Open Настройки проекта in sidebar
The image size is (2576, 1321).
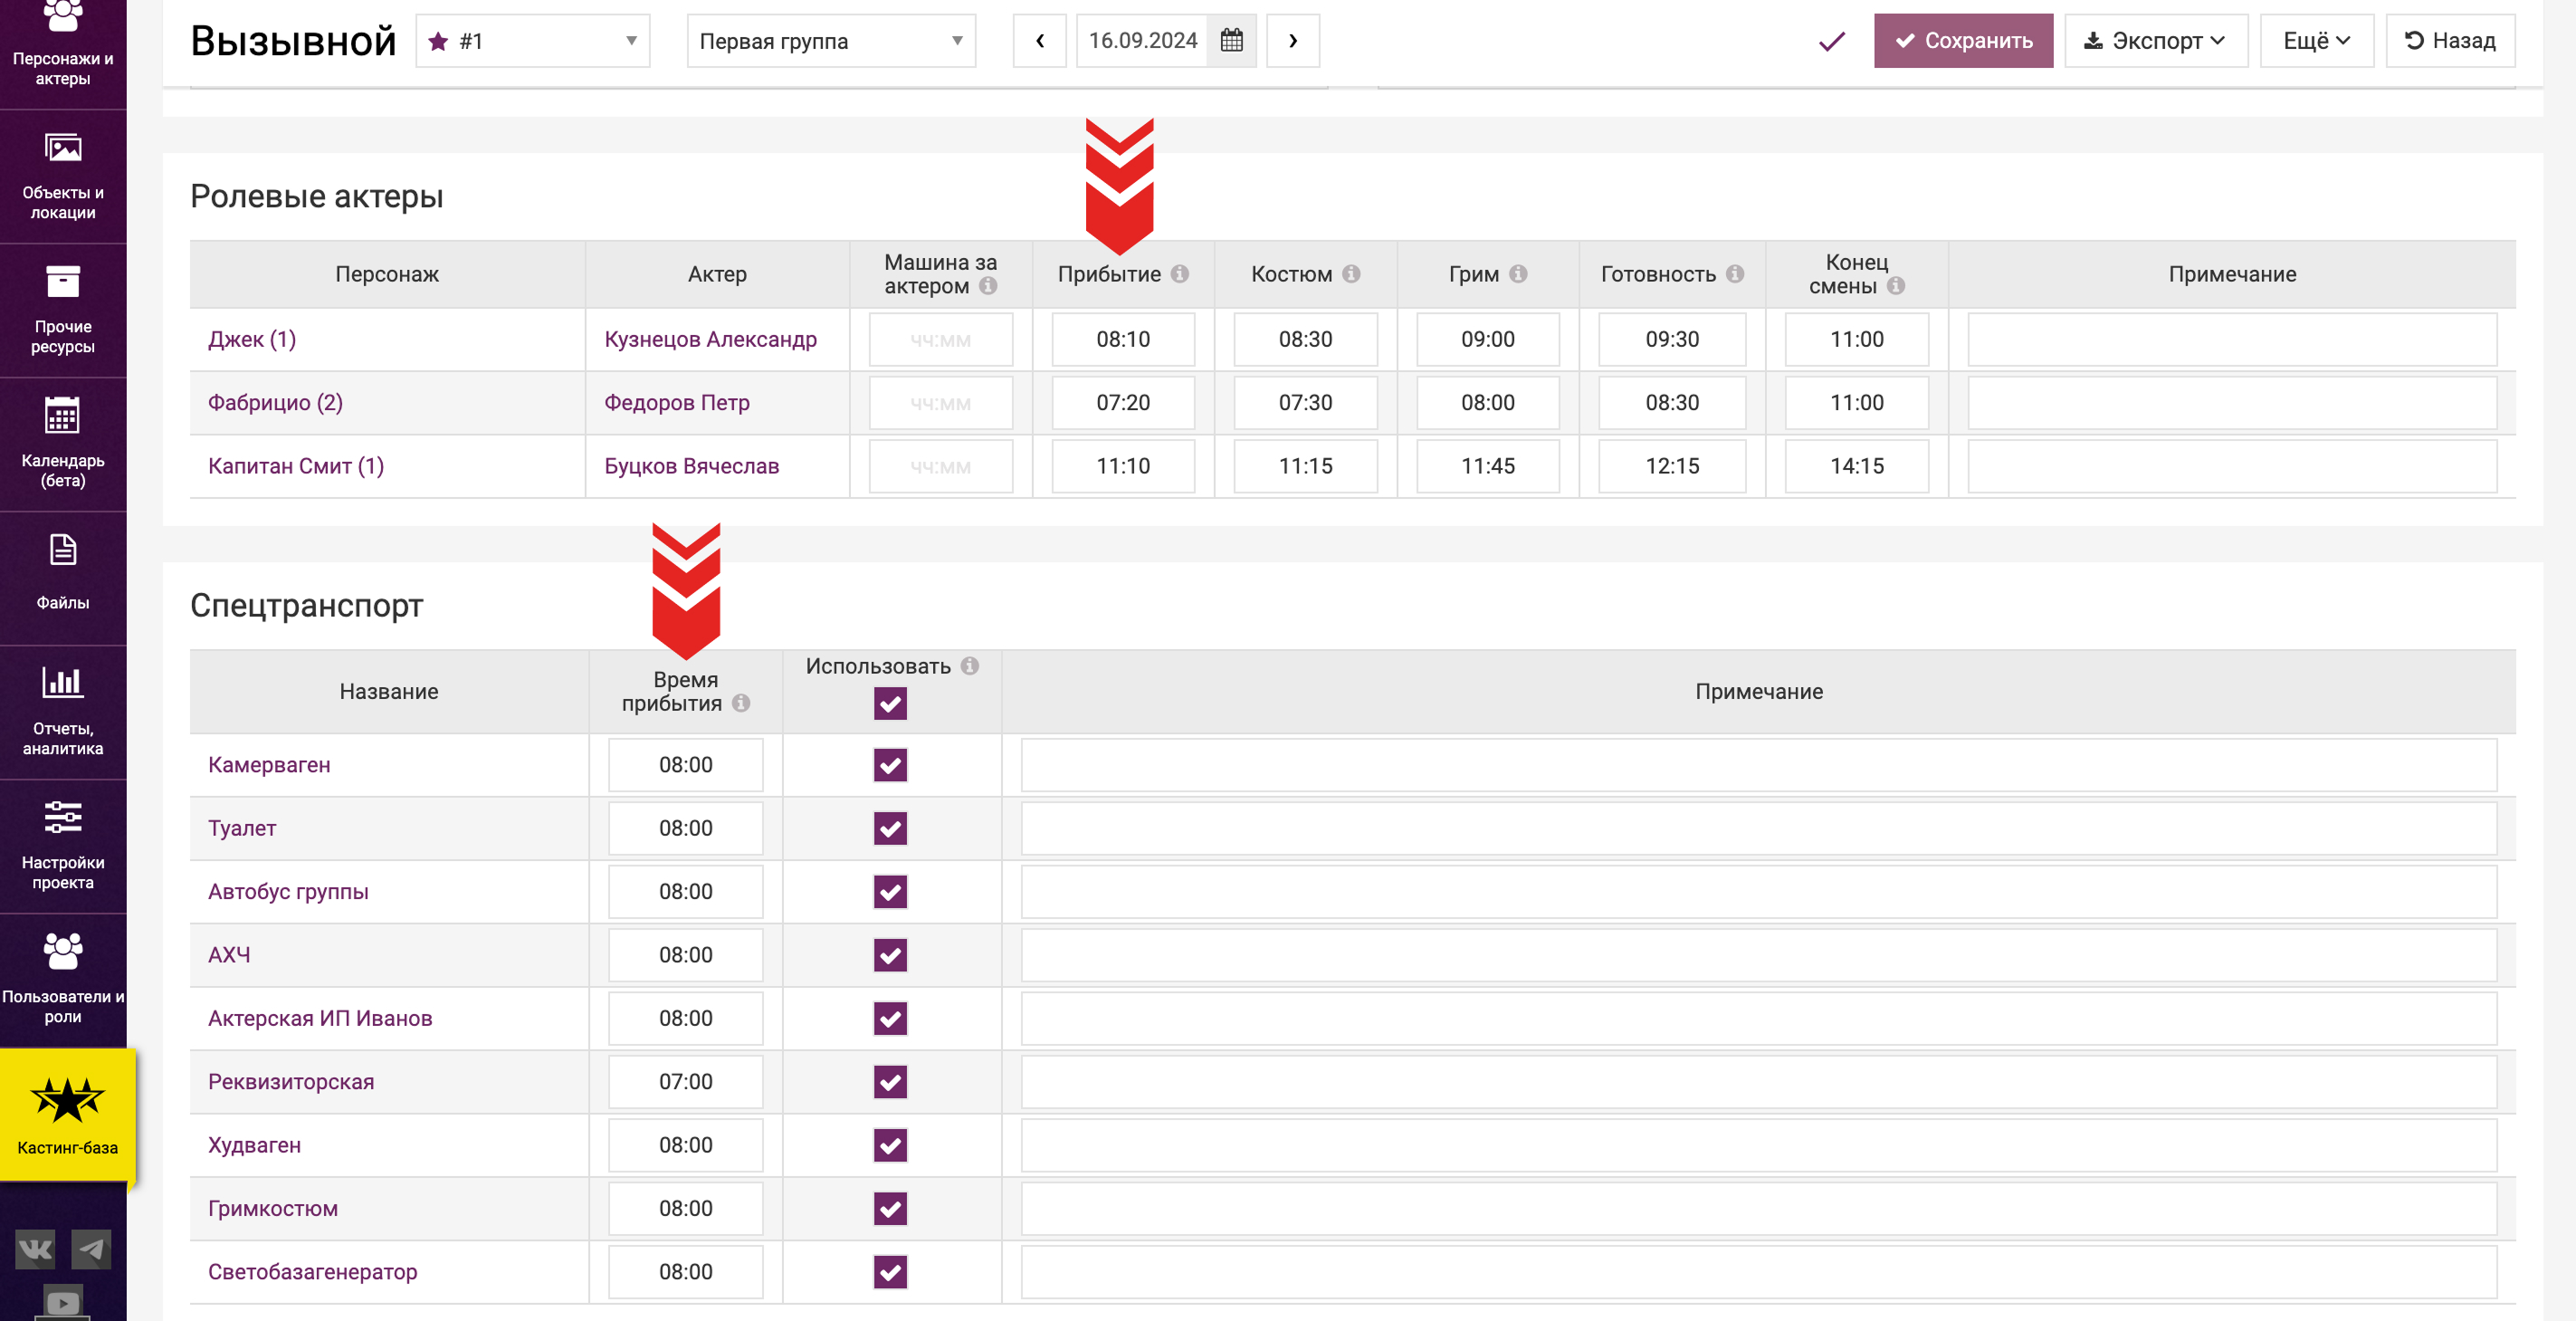coord(63,845)
